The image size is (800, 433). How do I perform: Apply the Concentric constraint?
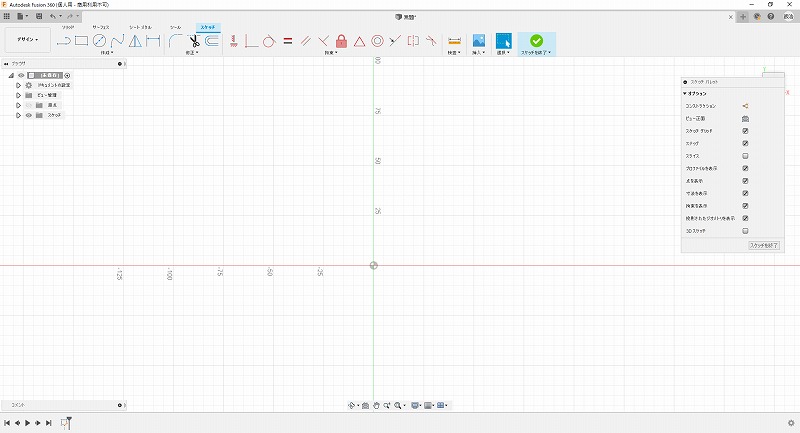pos(377,41)
